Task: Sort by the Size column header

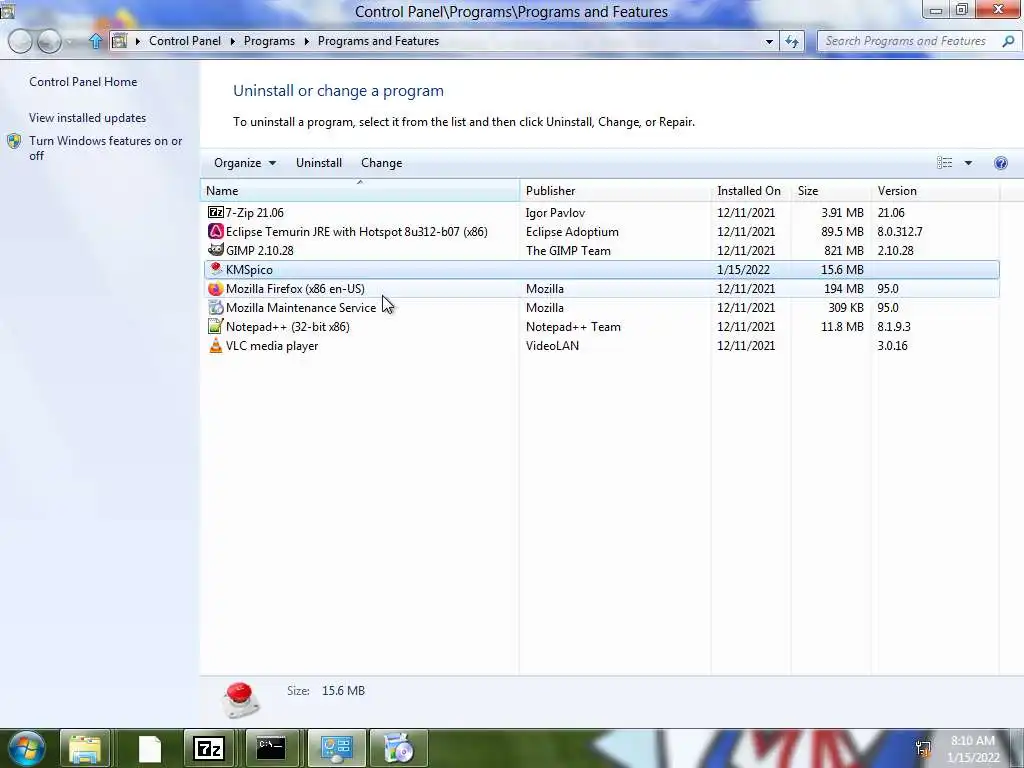Action: (x=831, y=191)
